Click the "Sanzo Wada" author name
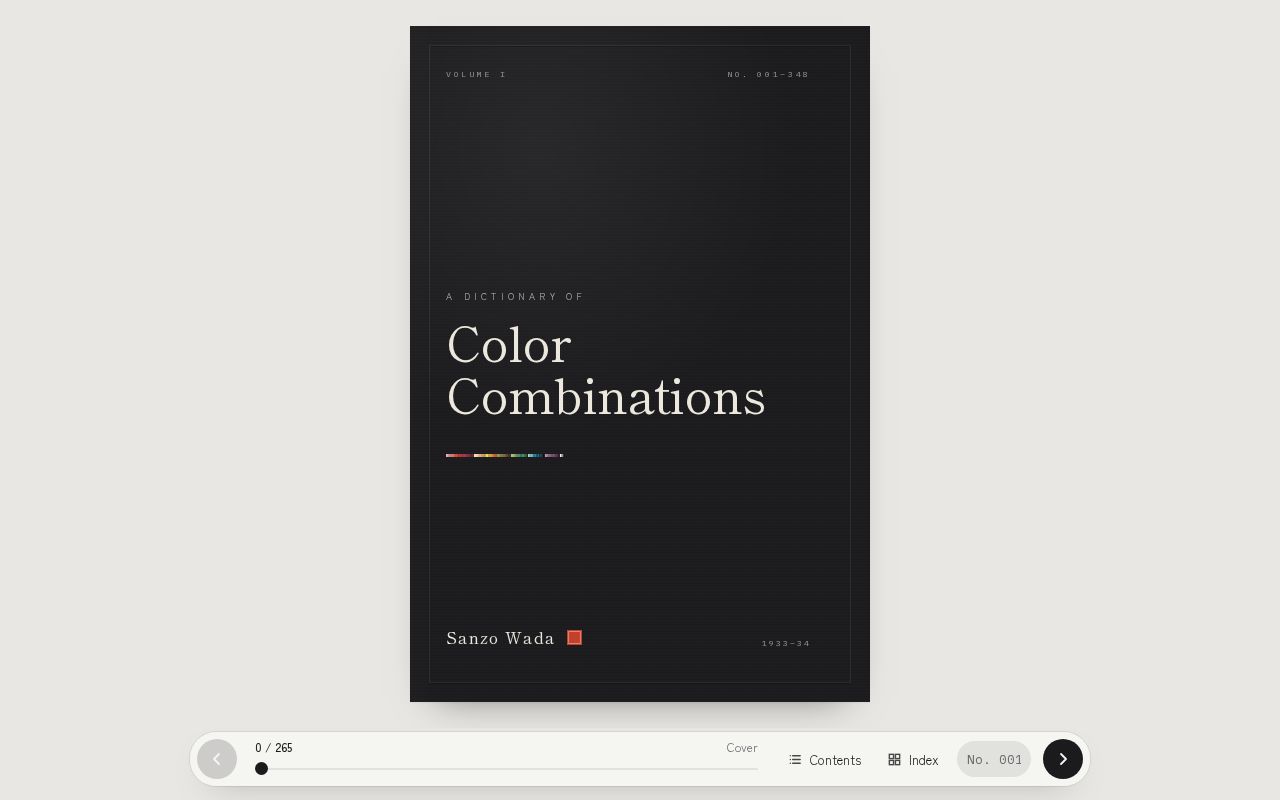1280x800 pixels. 500,638
